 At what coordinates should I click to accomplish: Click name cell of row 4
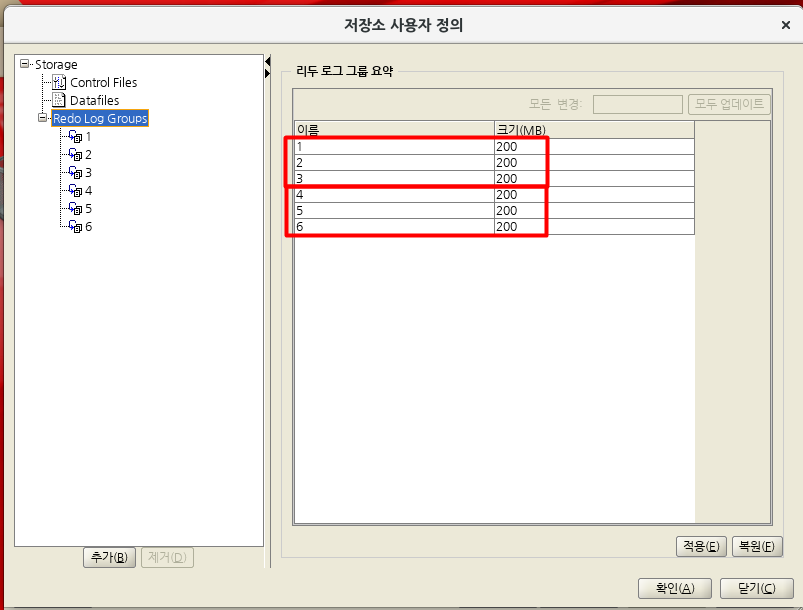pos(394,194)
